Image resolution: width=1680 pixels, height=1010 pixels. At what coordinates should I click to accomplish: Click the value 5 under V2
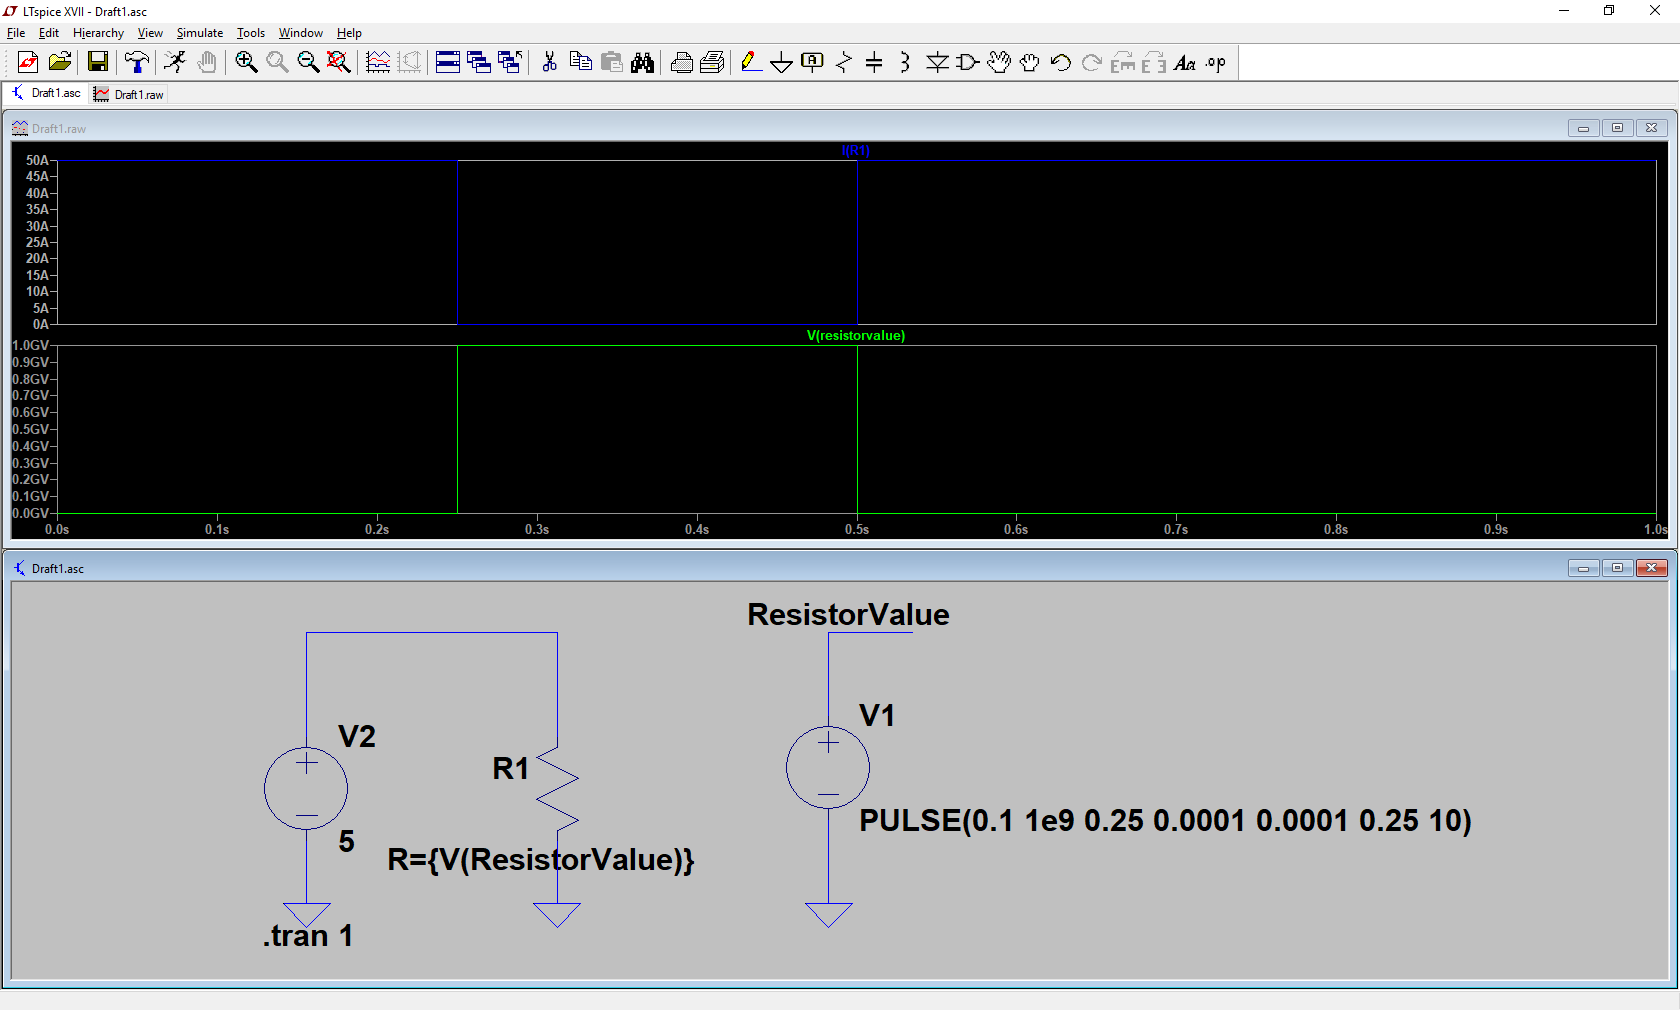point(346,841)
